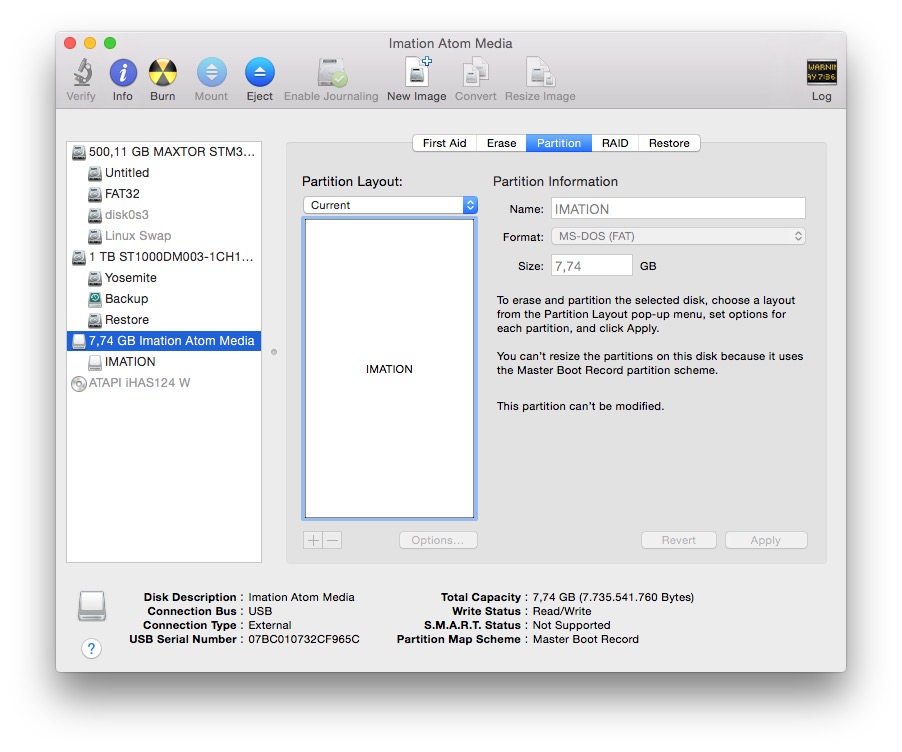Select the IMATION volume in sidebar
902x752 pixels.
[130, 362]
